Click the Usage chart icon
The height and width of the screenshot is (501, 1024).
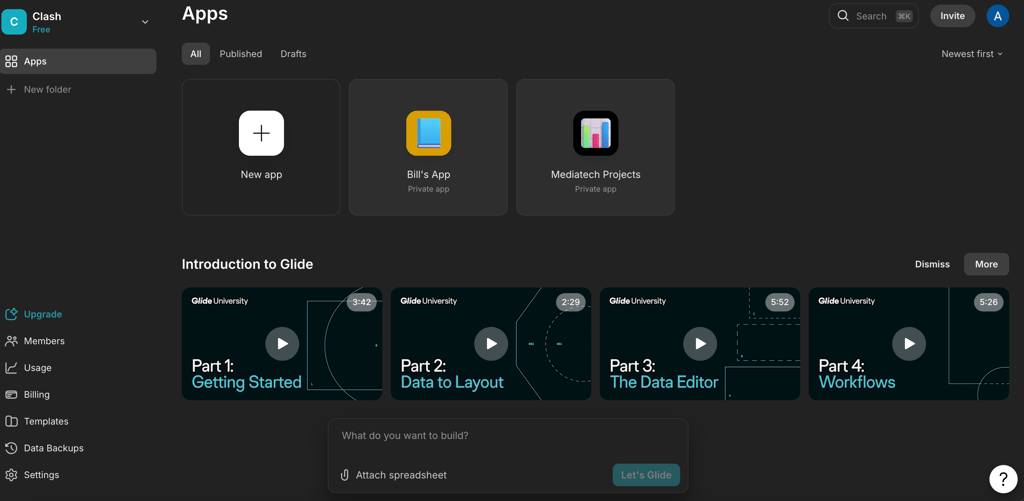click(11, 368)
